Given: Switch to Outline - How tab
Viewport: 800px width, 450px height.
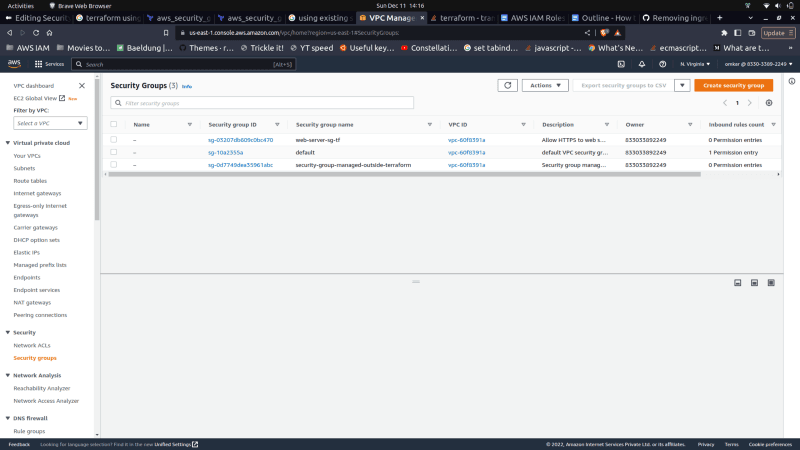Looking at the screenshot, I should pos(603,18).
